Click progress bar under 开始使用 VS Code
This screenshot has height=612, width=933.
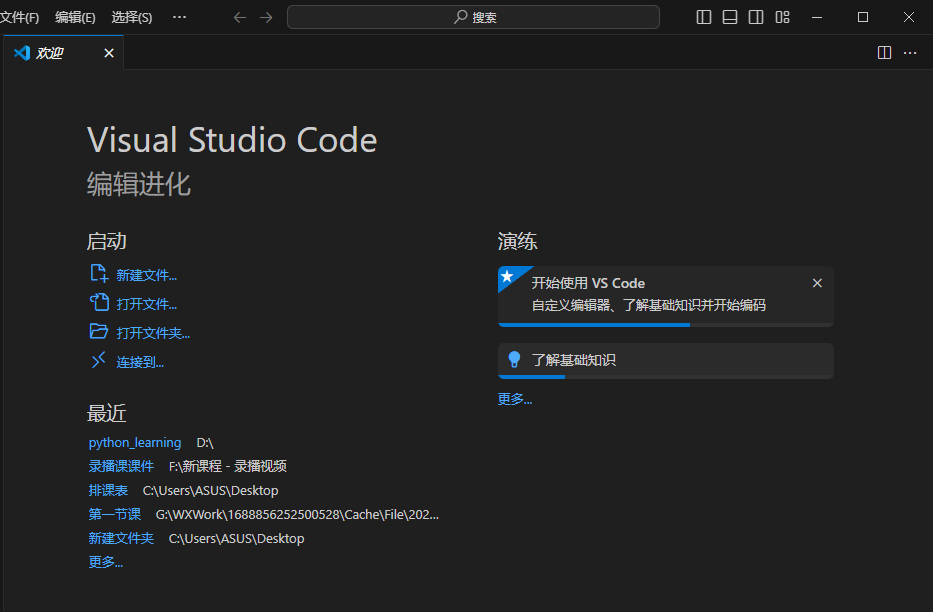coord(665,325)
